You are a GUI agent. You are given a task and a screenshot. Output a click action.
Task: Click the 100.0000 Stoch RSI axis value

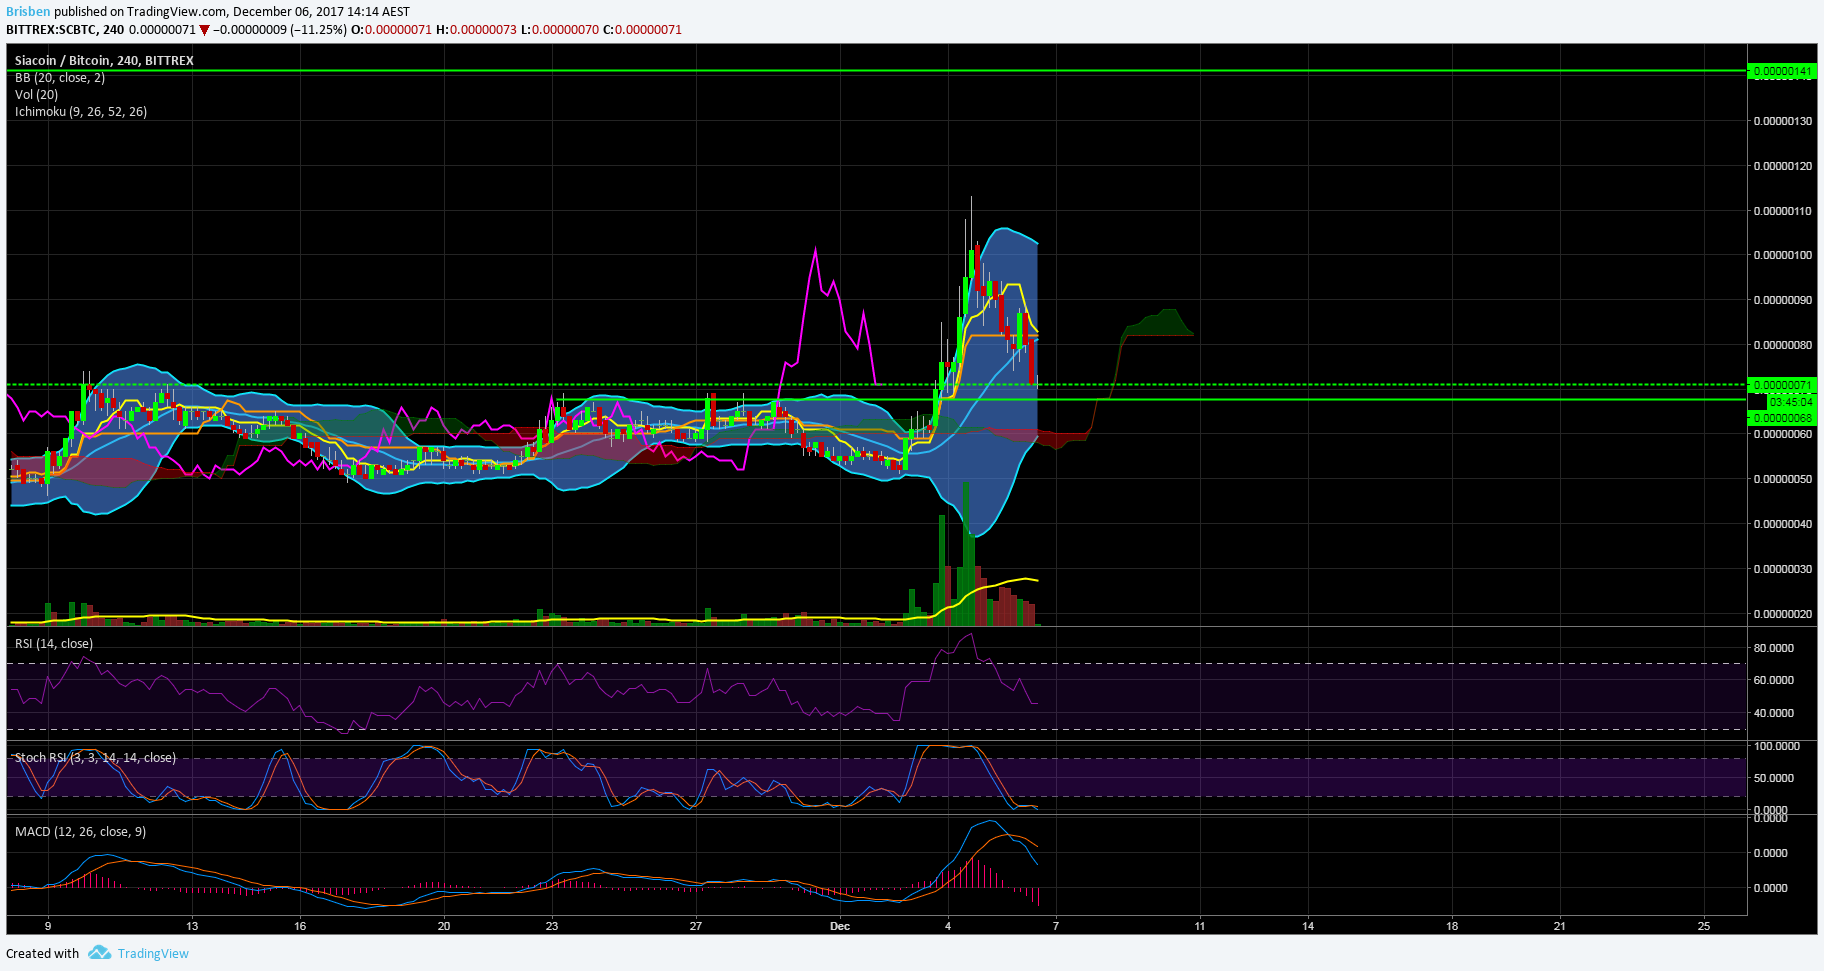[x=1777, y=746]
